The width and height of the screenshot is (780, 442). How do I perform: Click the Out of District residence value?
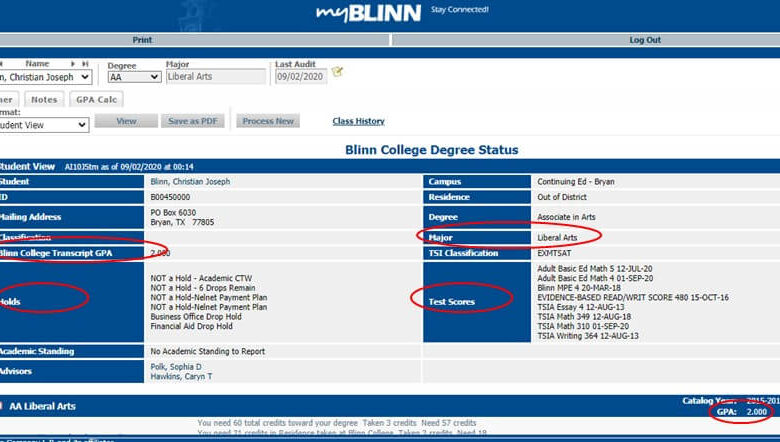point(562,197)
